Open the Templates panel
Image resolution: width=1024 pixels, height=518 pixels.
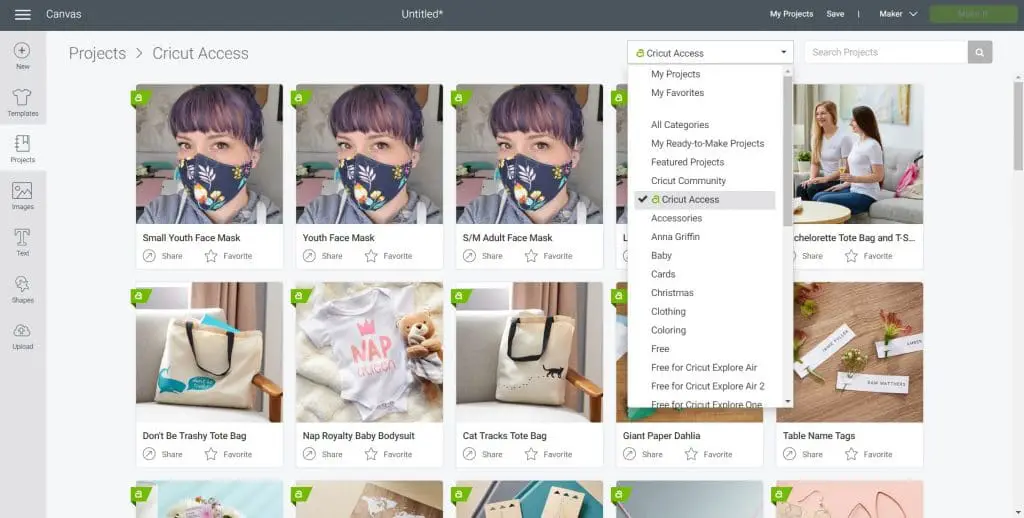tap(22, 103)
